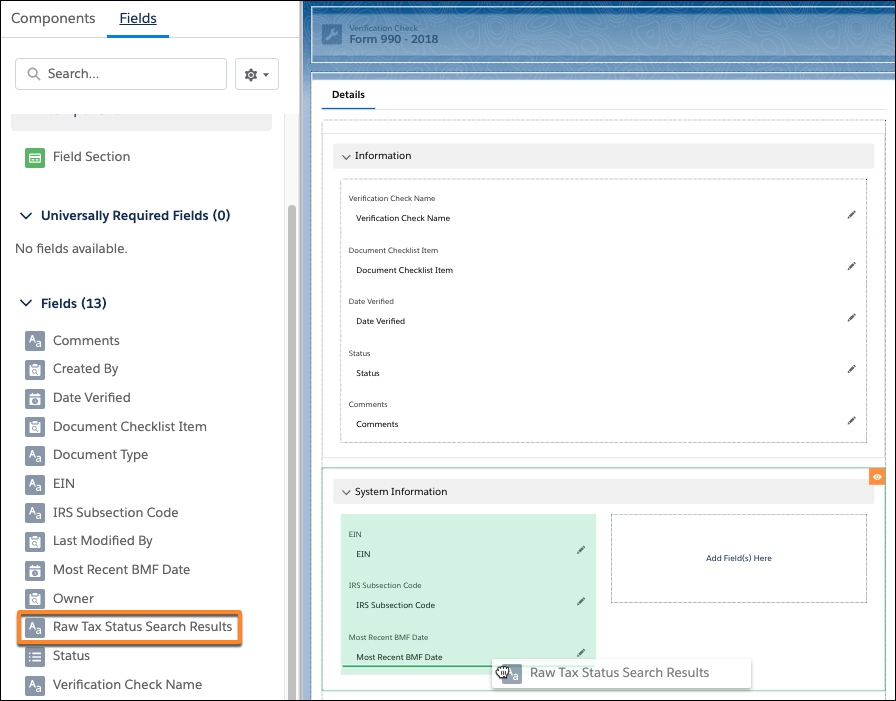The width and height of the screenshot is (896, 701).
Task: Open the gear settings dropdown
Action: (x=257, y=74)
